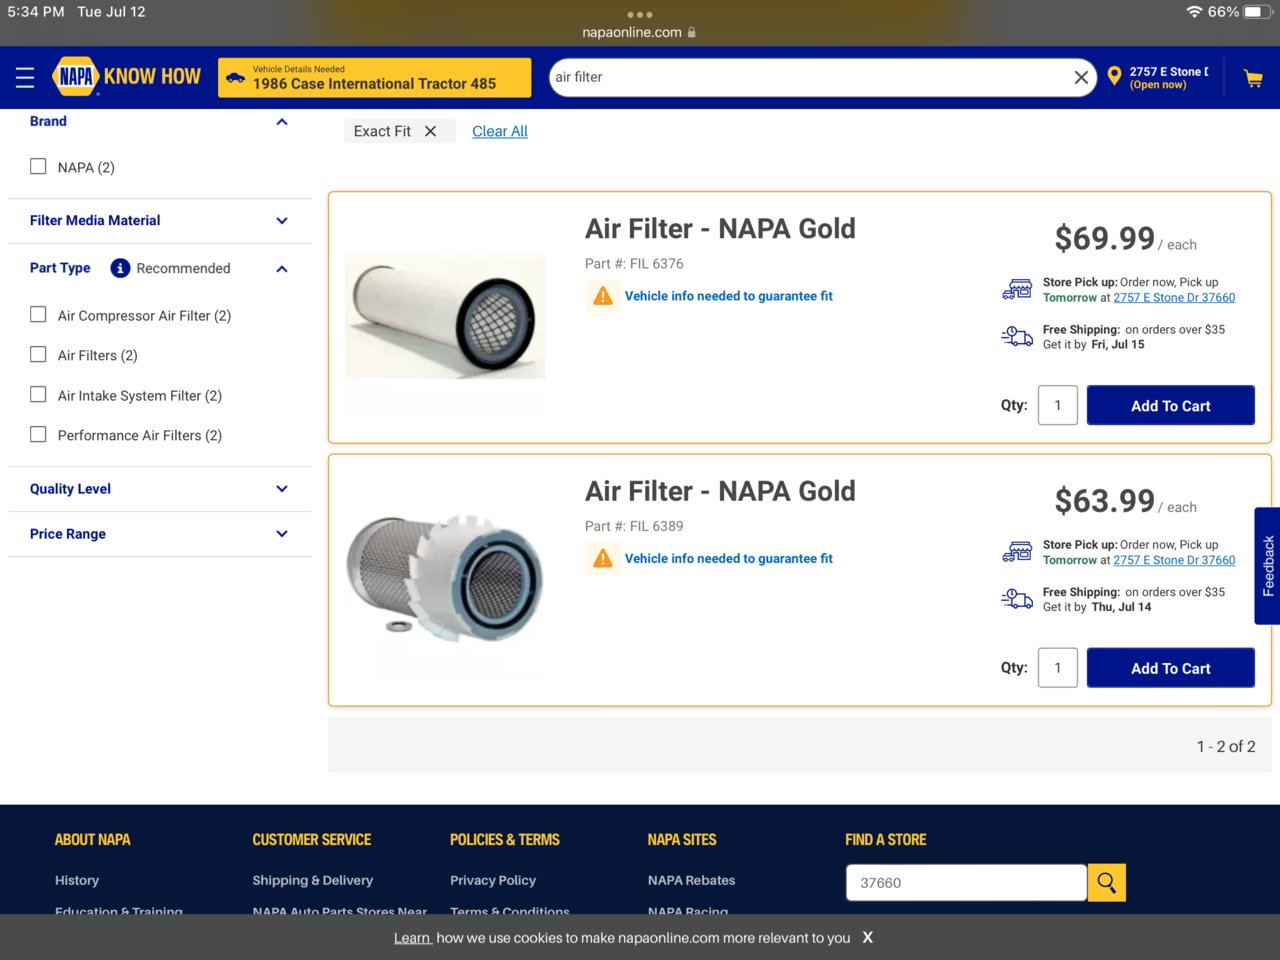The height and width of the screenshot is (960, 1280).
Task: Open the shopping cart icon
Action: point(1253,78)
